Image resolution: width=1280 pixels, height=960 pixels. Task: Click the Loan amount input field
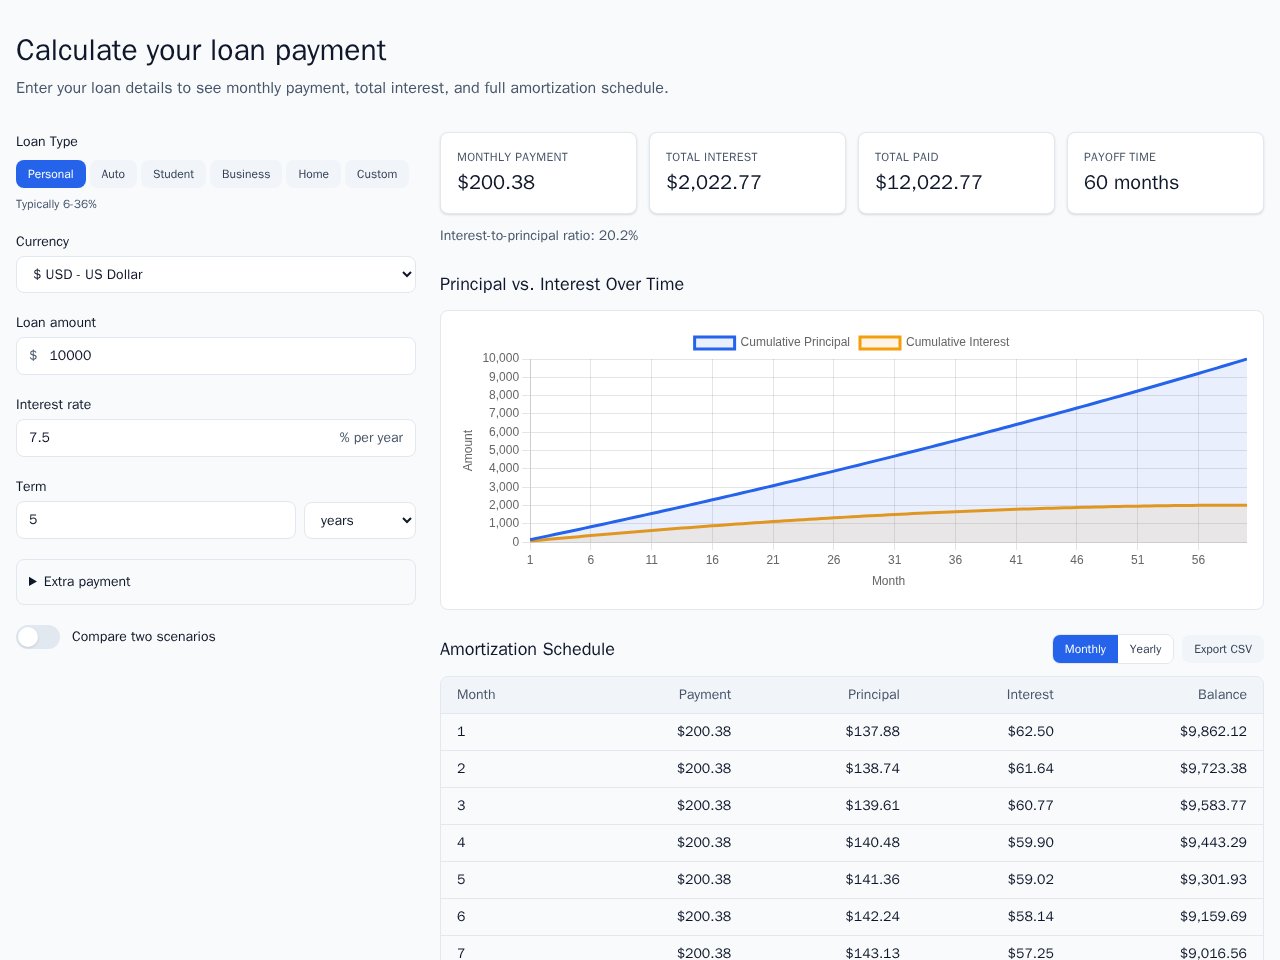pyautogui.click(x=216, y=356)
